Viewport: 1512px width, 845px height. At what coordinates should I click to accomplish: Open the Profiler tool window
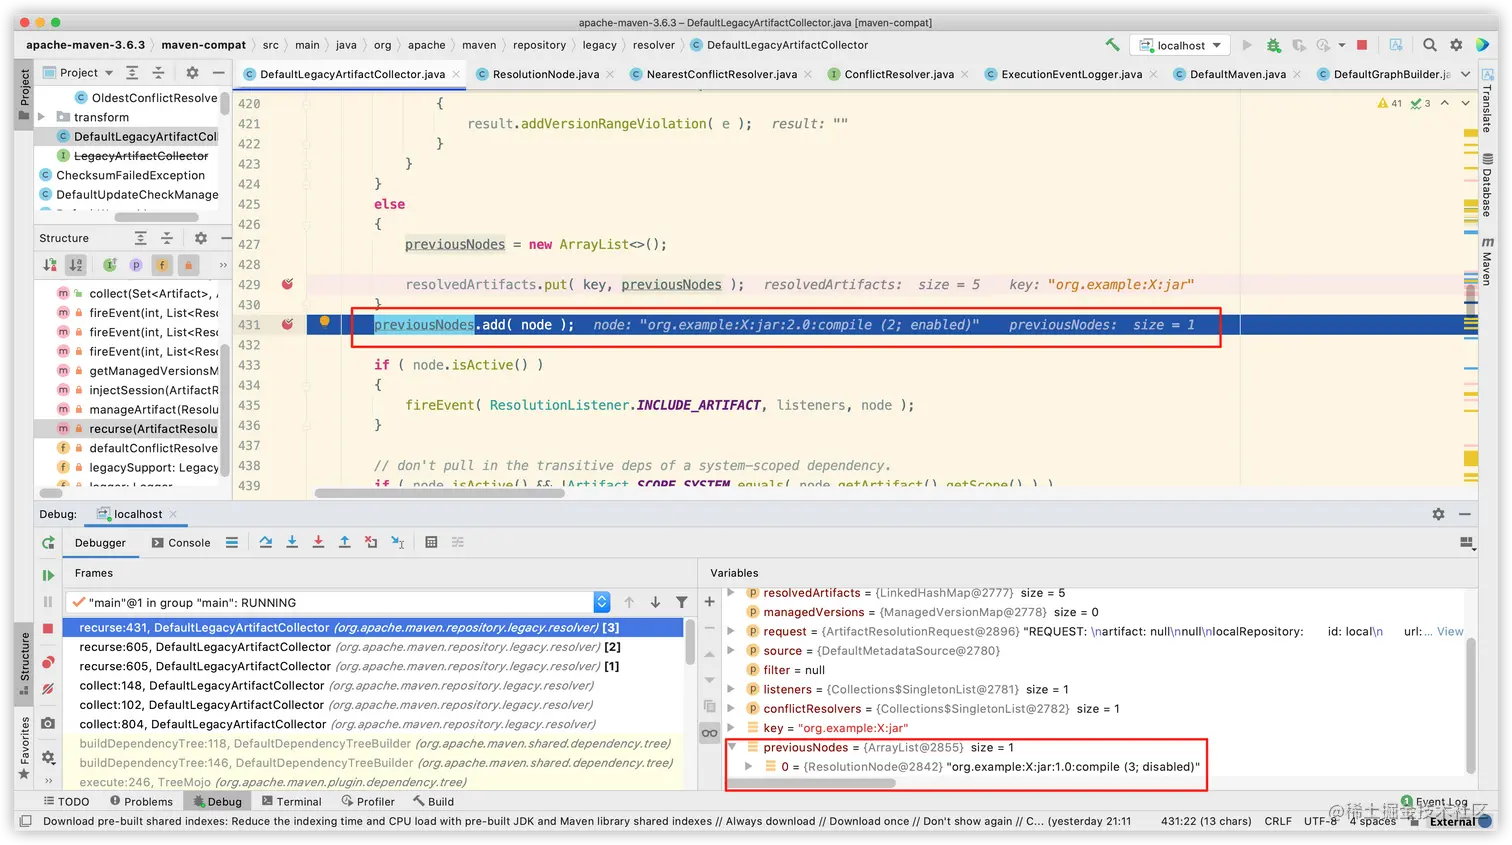click(367, 801)
